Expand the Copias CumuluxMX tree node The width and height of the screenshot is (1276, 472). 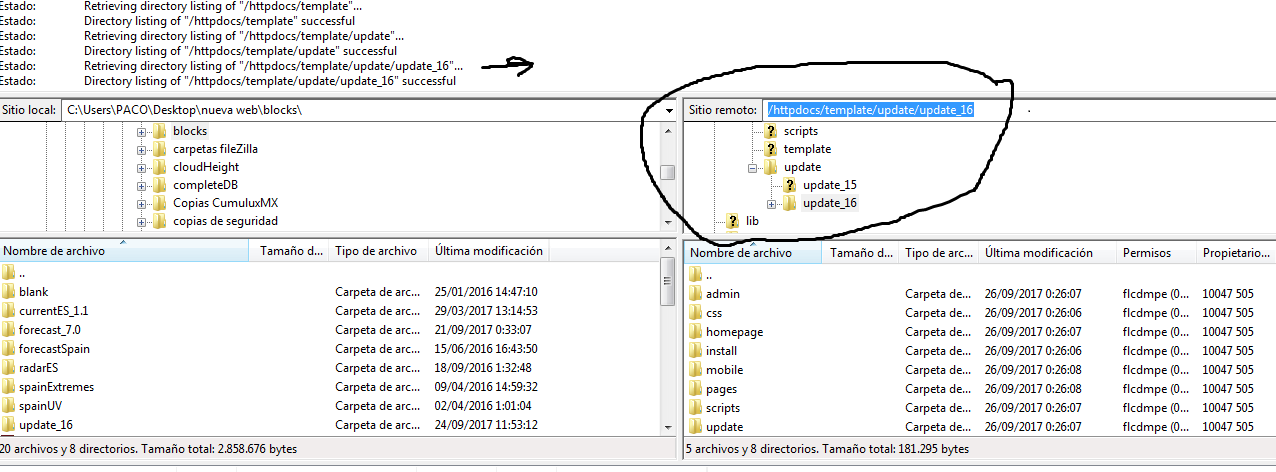(141, 204)
